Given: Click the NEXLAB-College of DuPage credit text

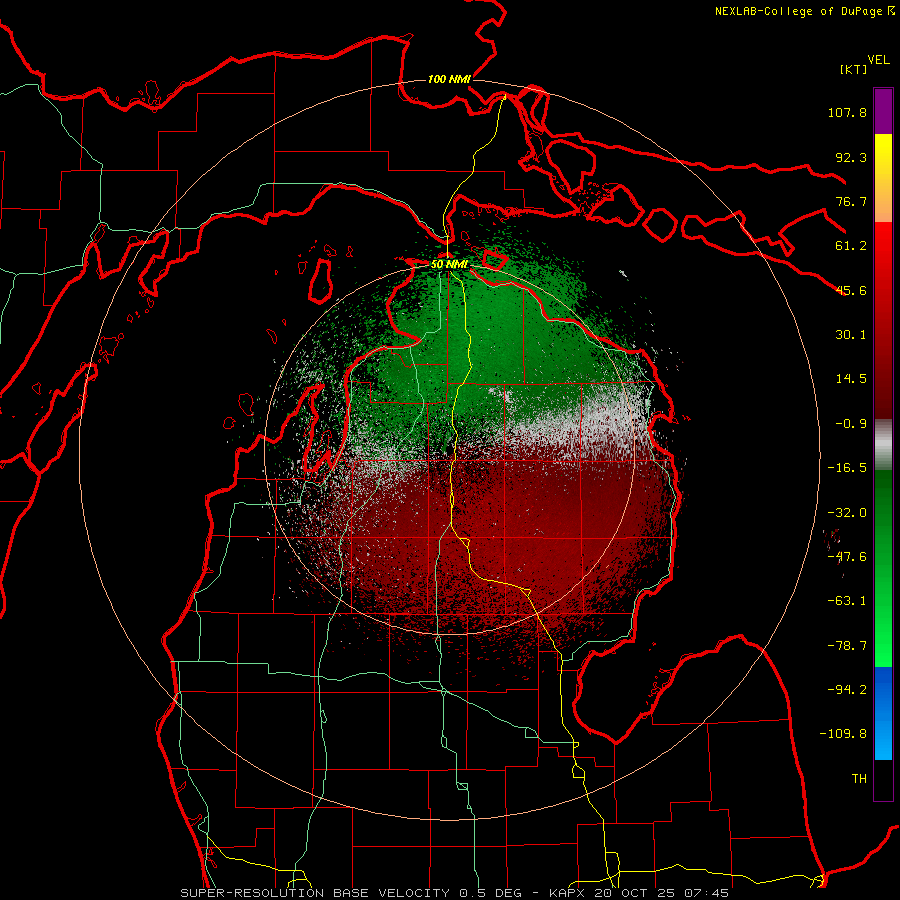Looking at the screenshot, I should pos(804,11).
